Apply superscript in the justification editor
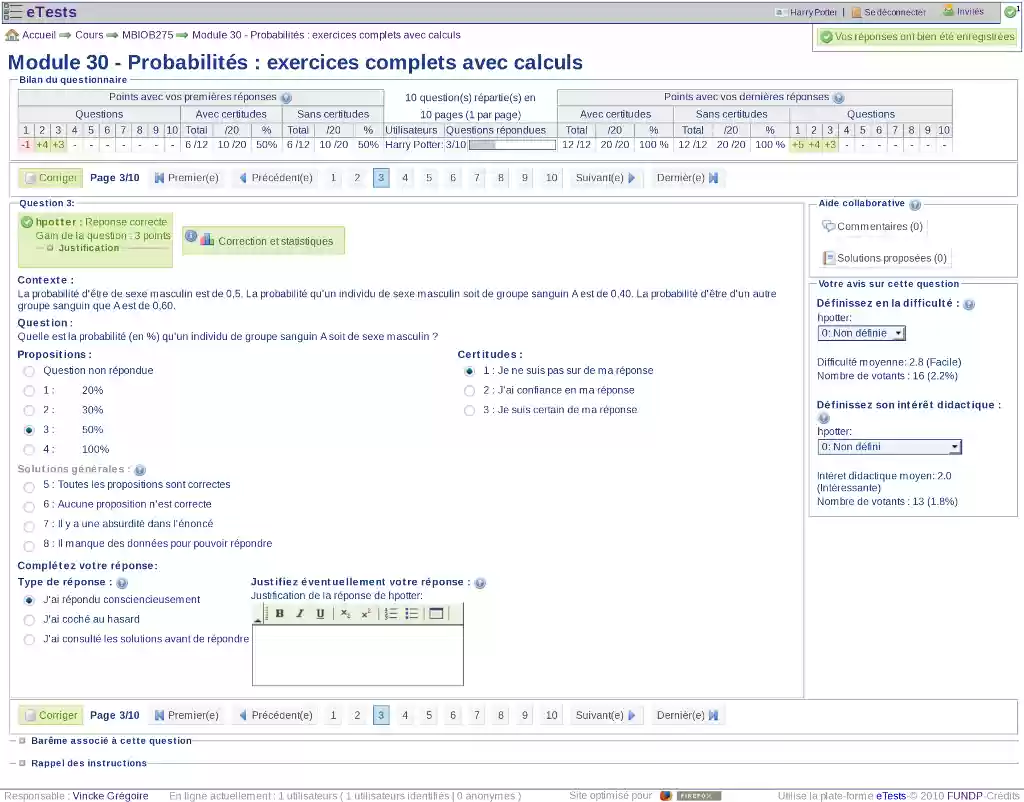Screen dimensions: 1024x802 coord(366,613)
